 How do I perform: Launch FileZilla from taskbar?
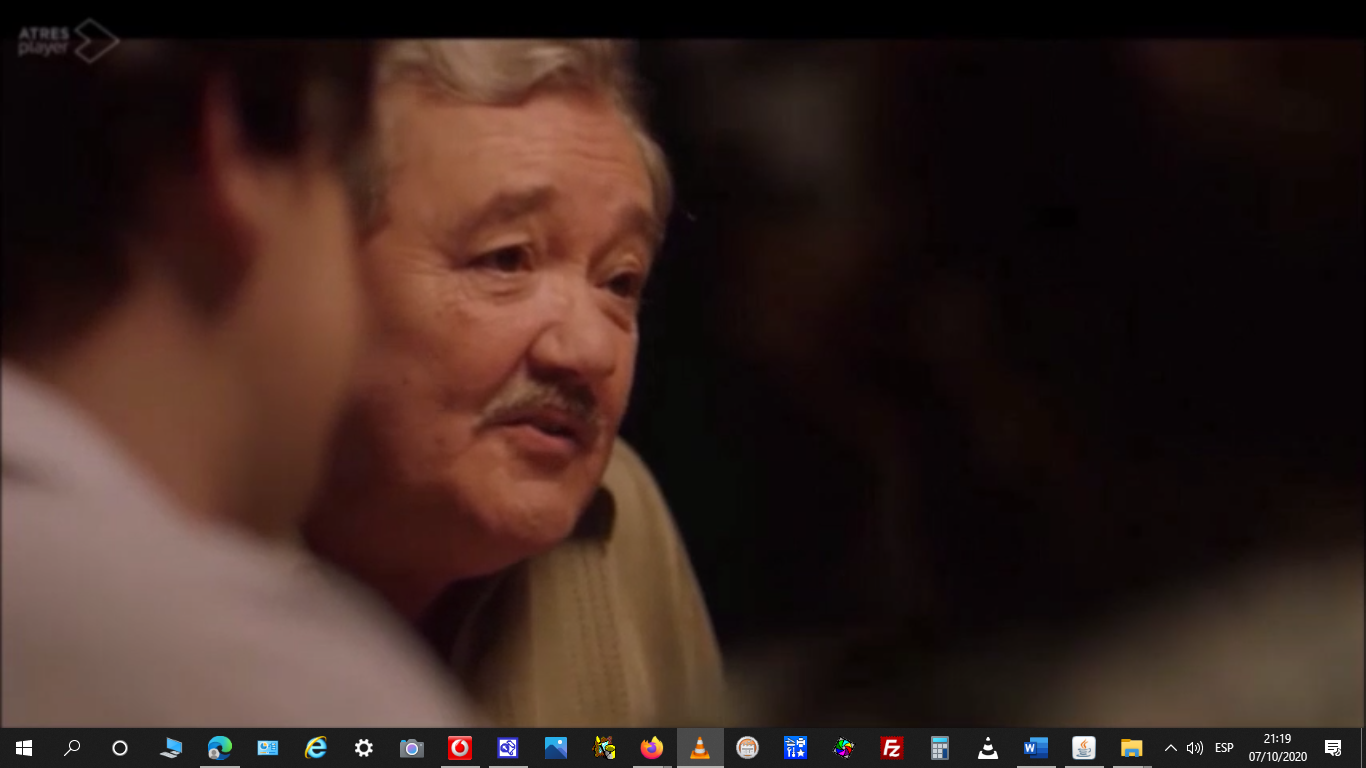pos(892,748)
